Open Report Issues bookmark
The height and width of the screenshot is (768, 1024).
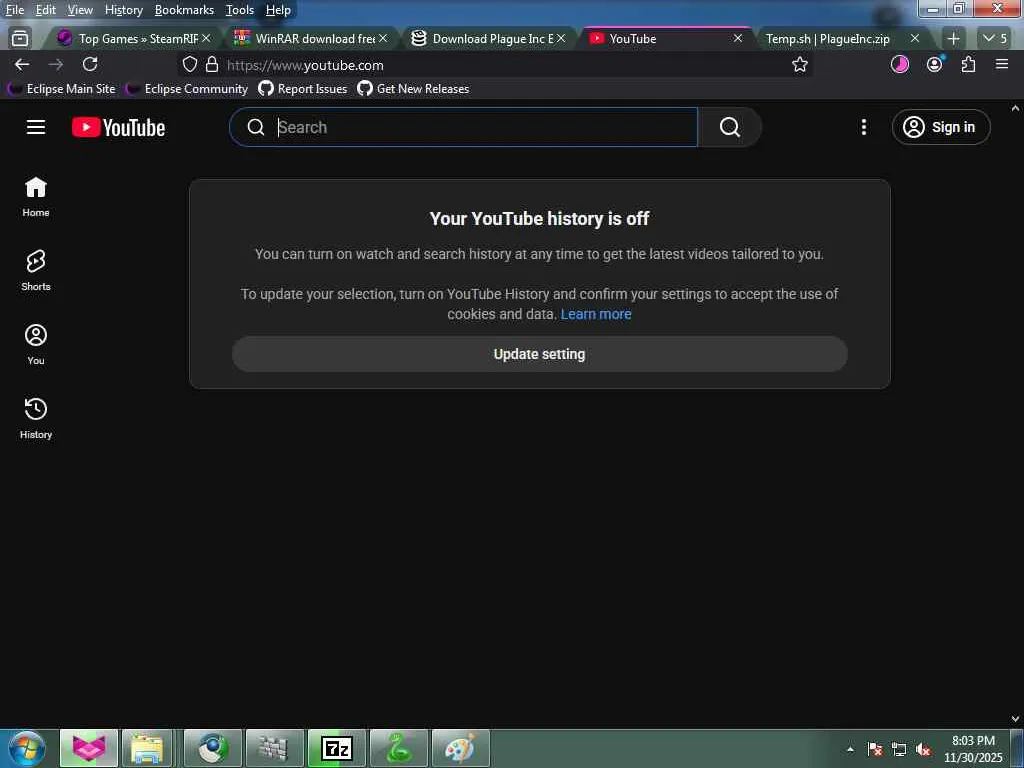[x=303, y=89]
